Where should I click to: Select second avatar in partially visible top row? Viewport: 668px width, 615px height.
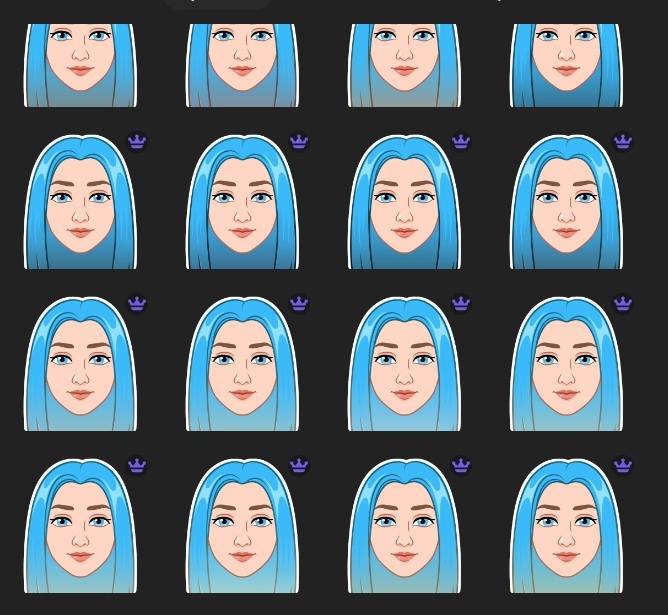click(x=242, y=65)
